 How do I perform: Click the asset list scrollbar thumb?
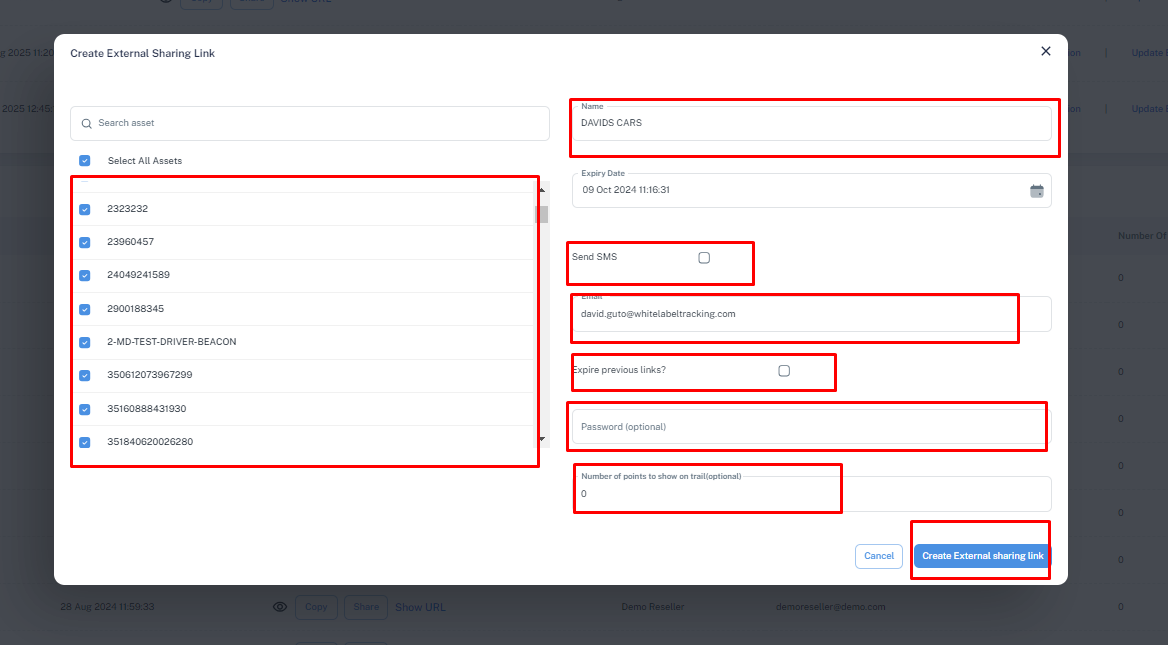542,215
